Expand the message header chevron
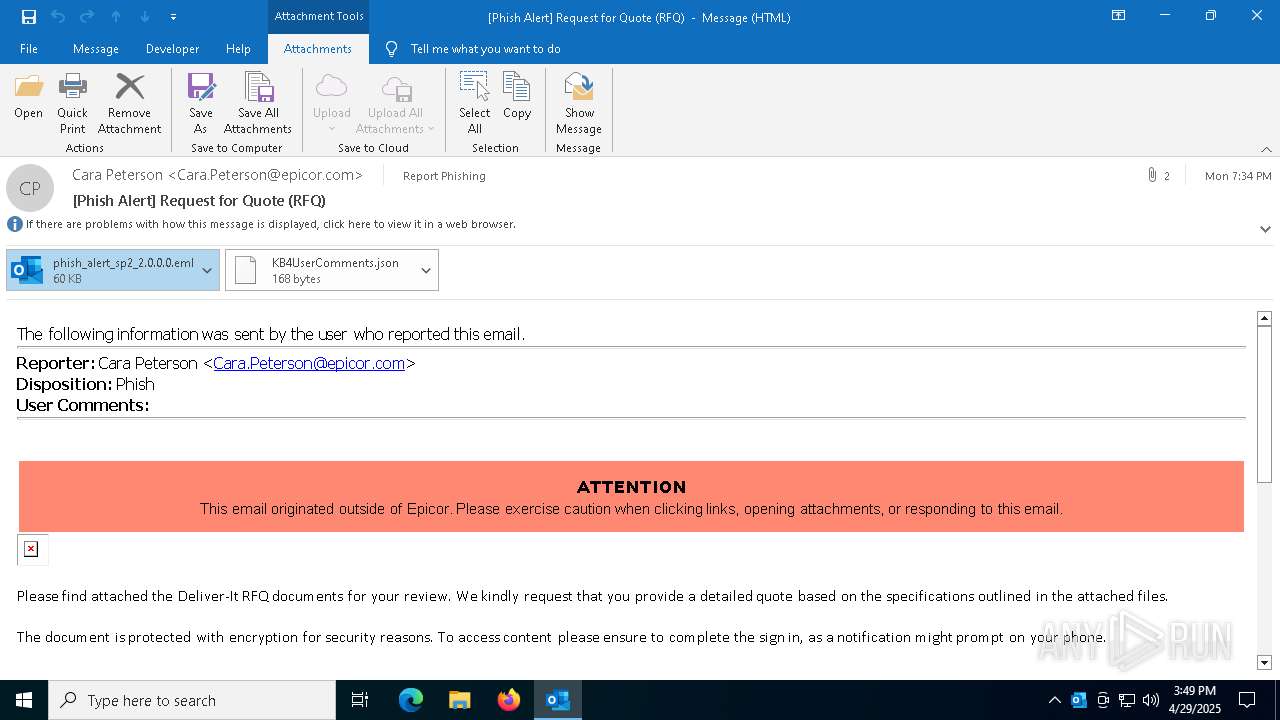This screenshot has height=720, width=1280. [1265, 229]
